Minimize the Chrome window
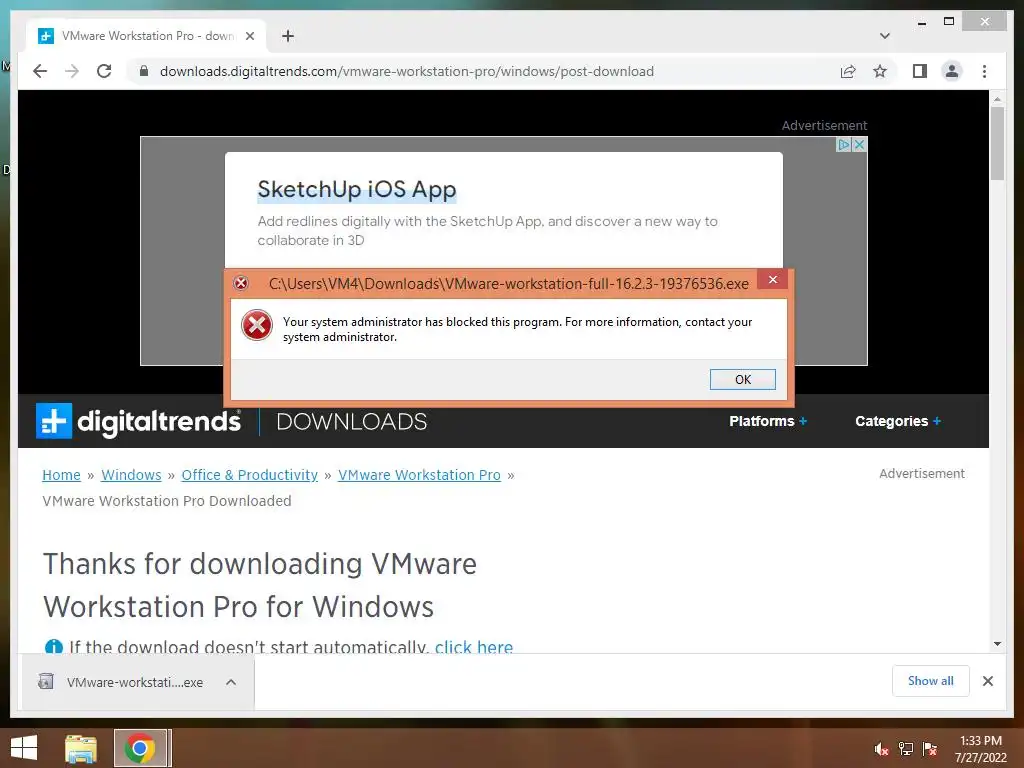Screen dimensions: 1024x768 (x=921, y=22)
